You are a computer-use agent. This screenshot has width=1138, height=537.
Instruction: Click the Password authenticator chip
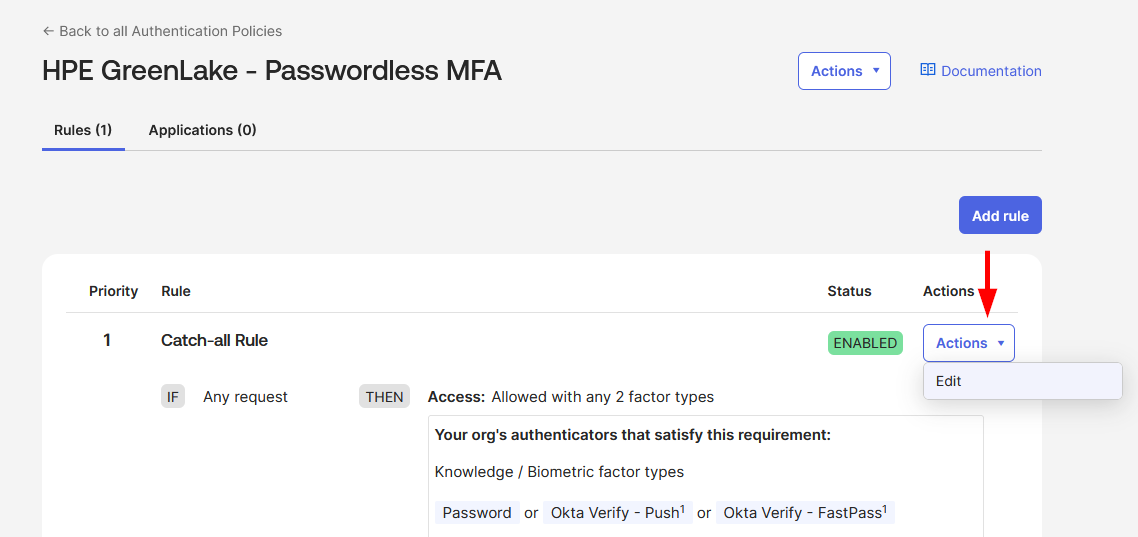click(x=477, y=513)
